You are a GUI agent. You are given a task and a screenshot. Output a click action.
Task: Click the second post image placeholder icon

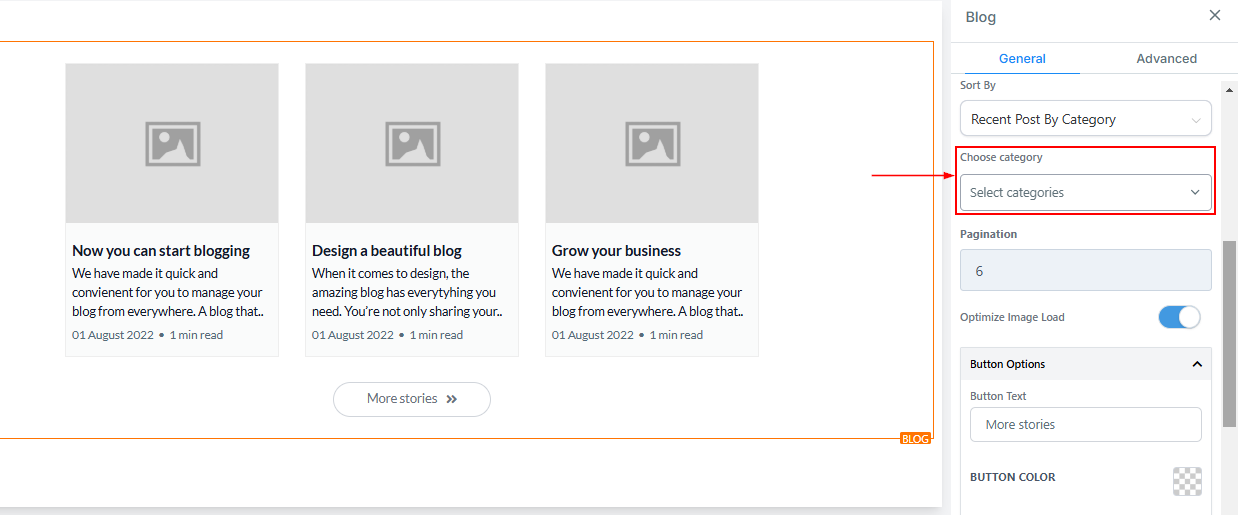pos(412,143)
